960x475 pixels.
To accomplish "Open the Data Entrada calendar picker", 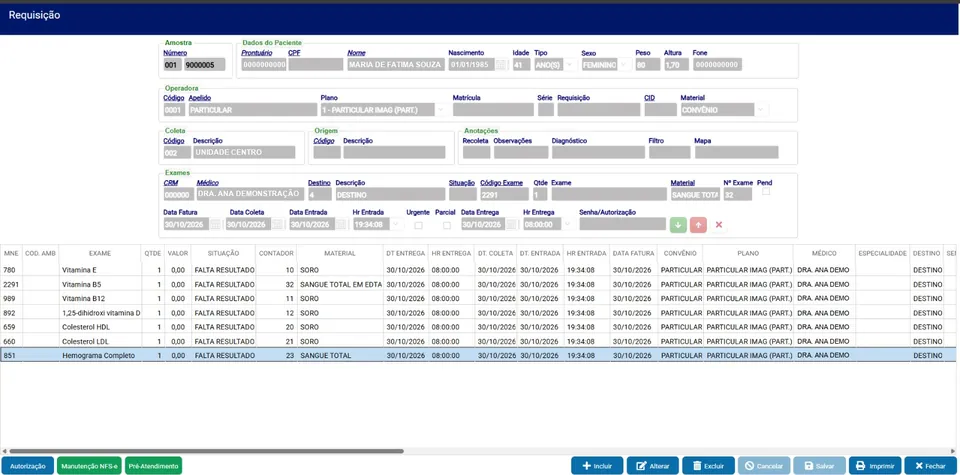I will tap(341, 225).
